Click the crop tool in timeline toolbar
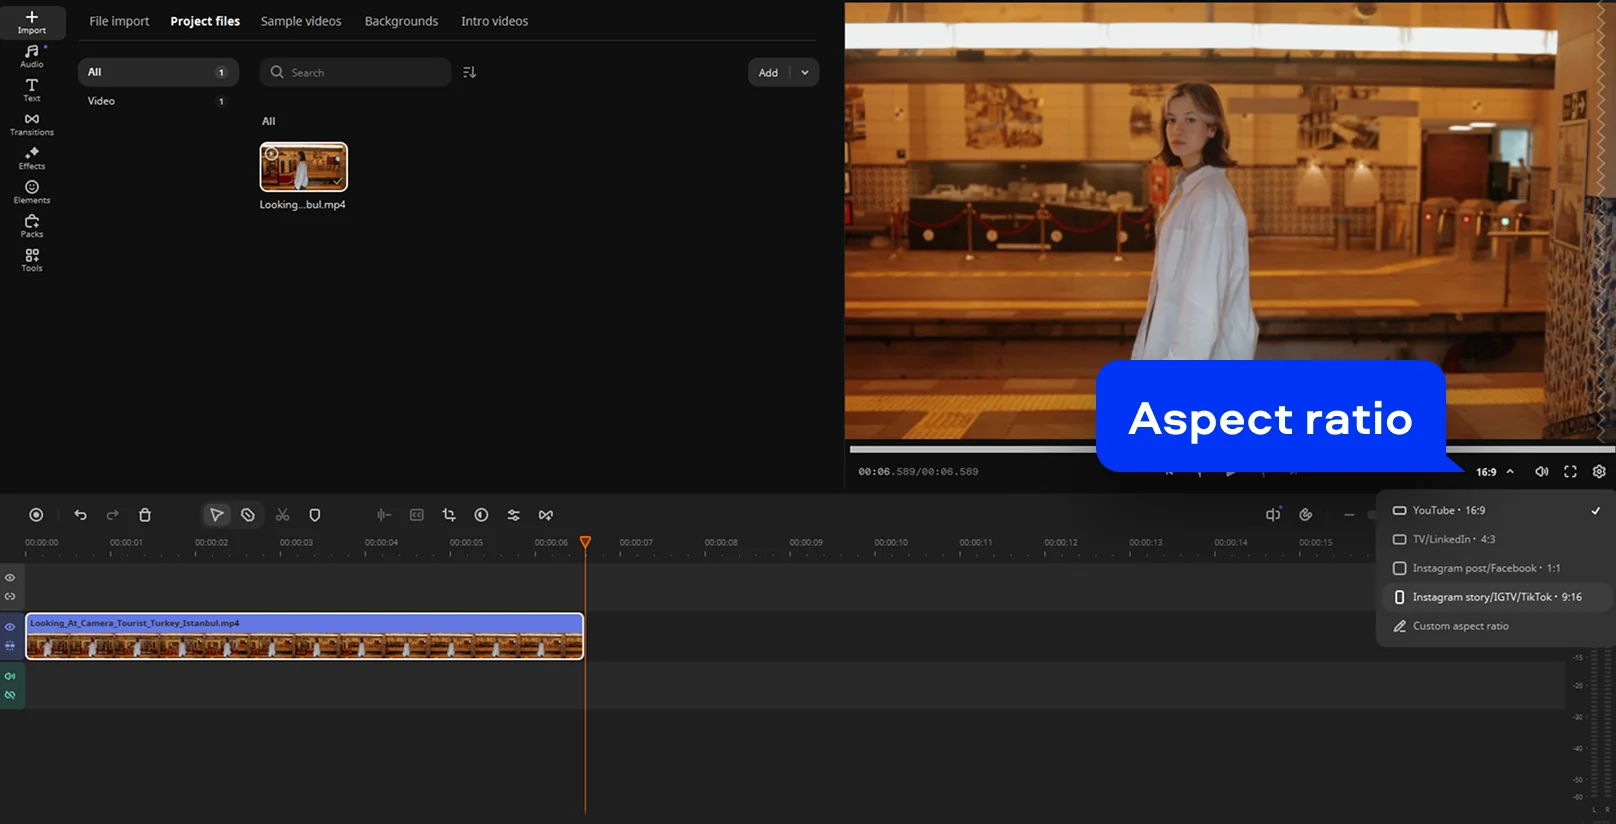 pyautogui.click(x=449, y=515)
